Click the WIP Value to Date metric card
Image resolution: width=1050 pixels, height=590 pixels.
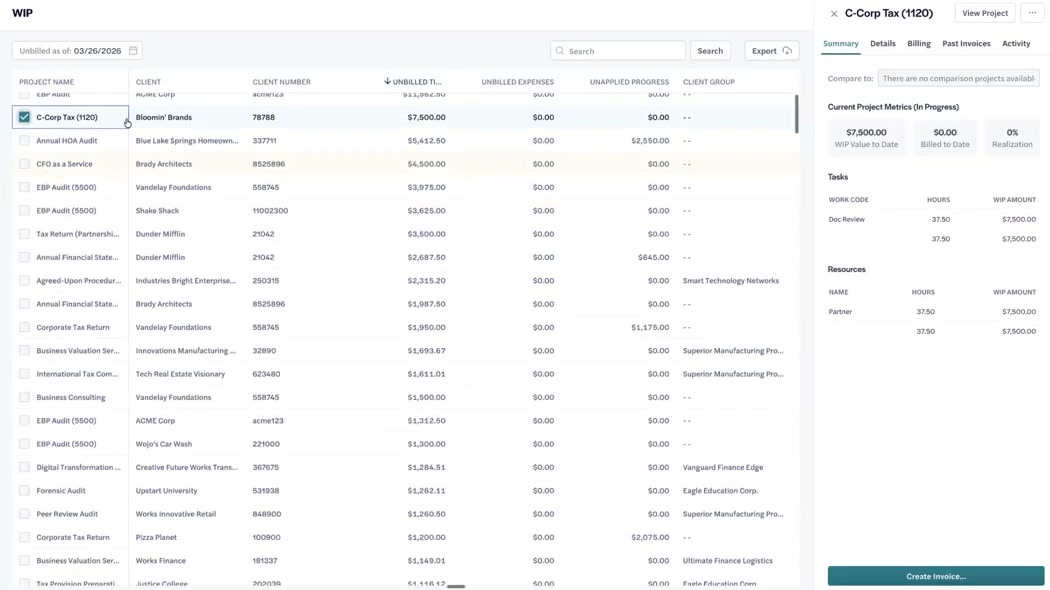(x=866, y=137)
